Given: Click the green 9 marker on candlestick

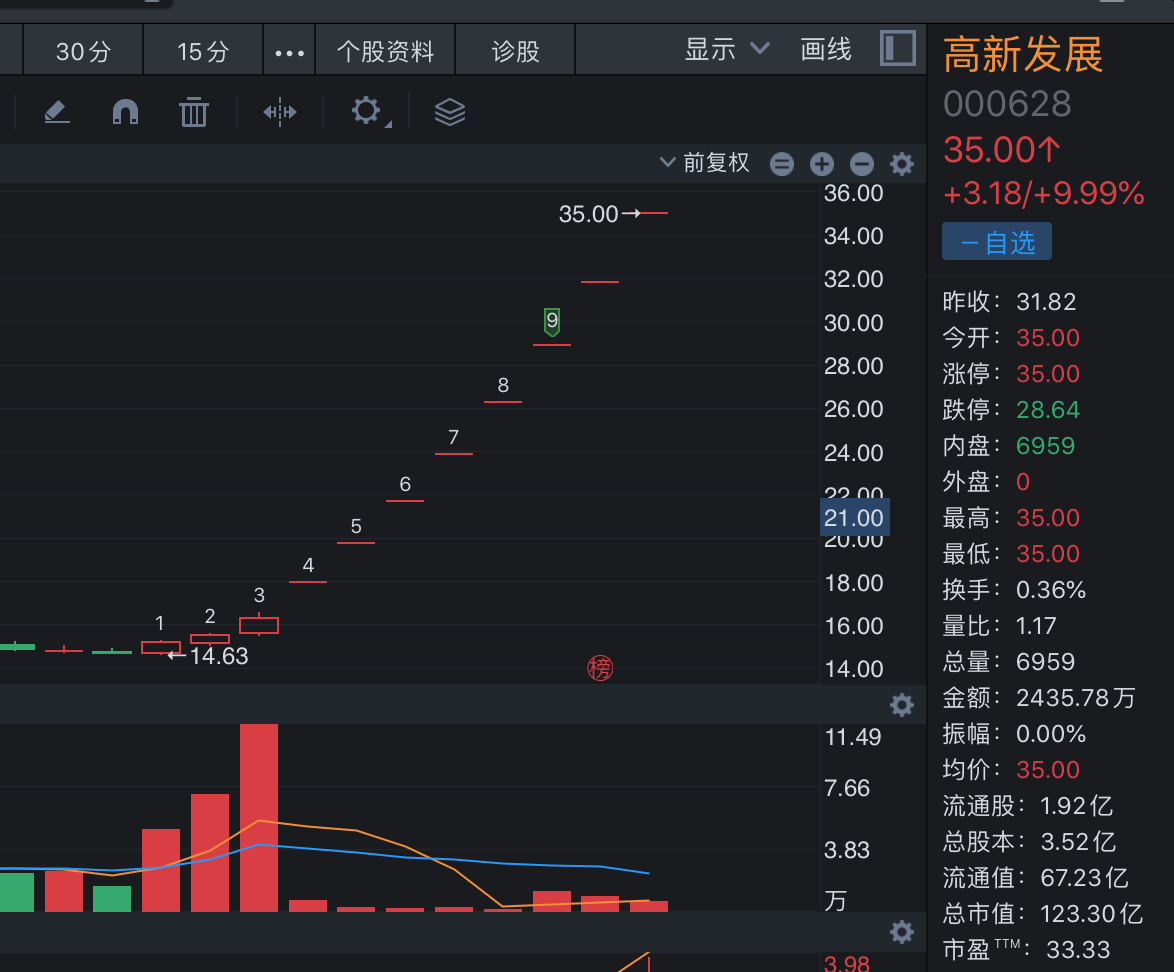Looking at the screenshot, I should point(551,321).
